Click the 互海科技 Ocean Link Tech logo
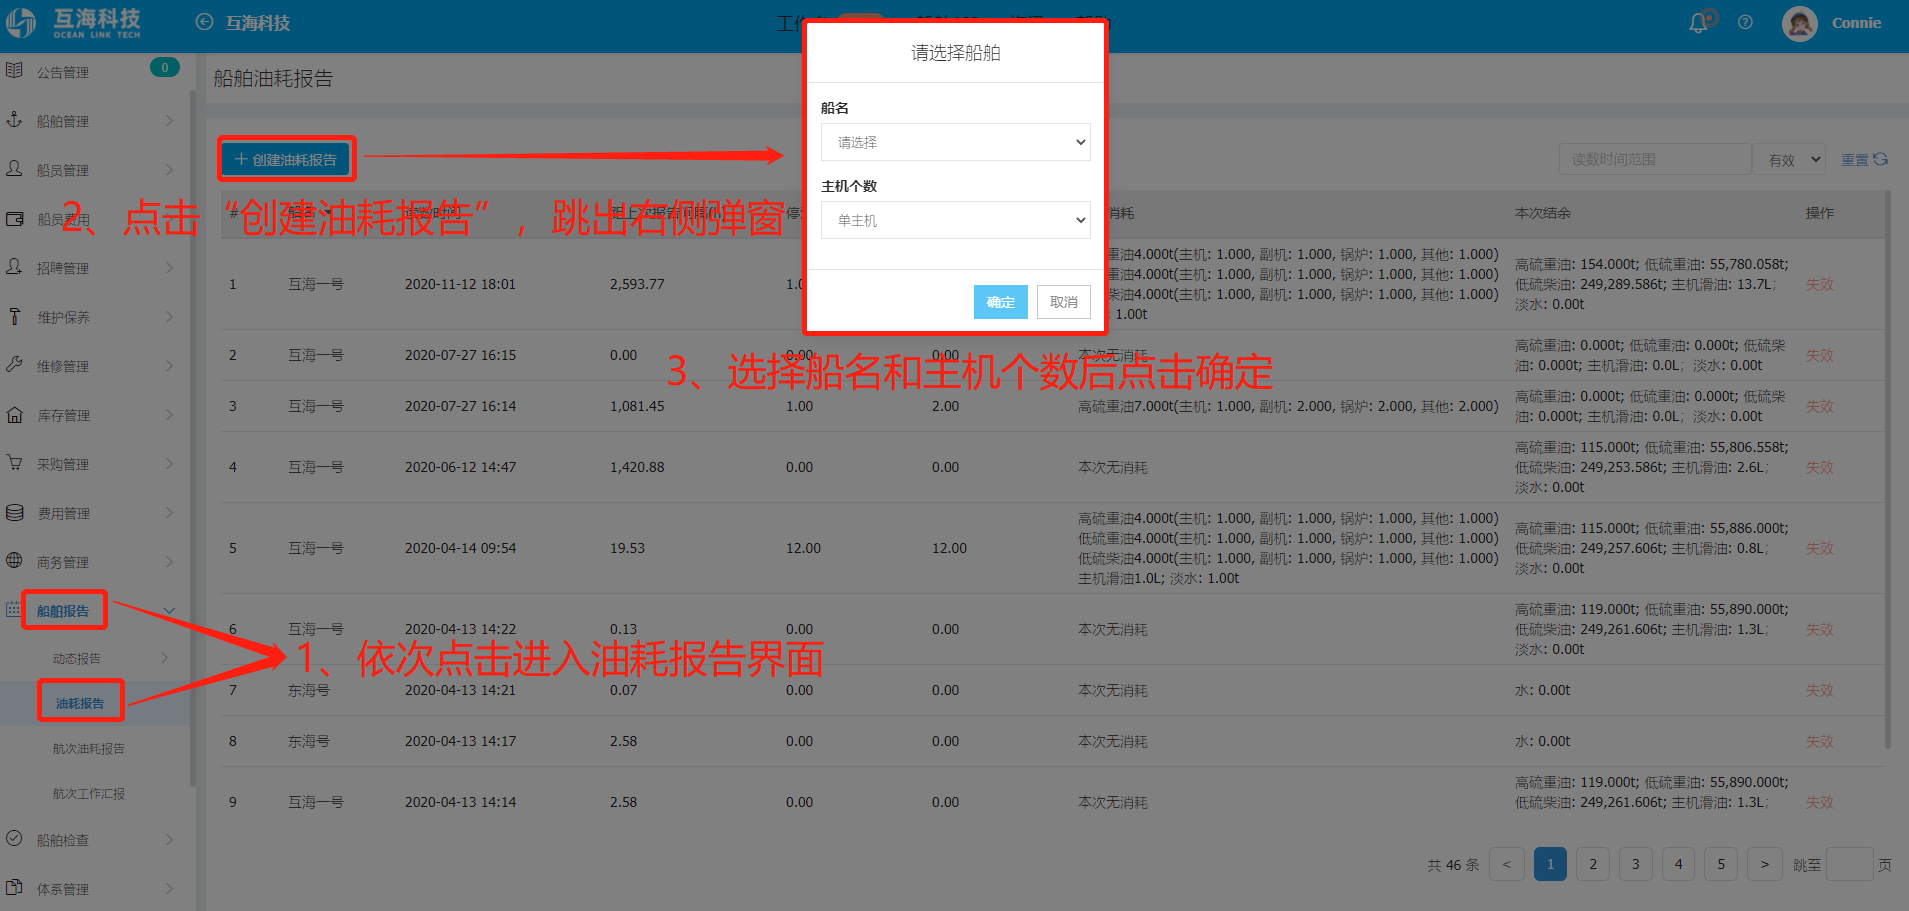This screenshot has height=911, width=1909. click(x=73, y=23)
